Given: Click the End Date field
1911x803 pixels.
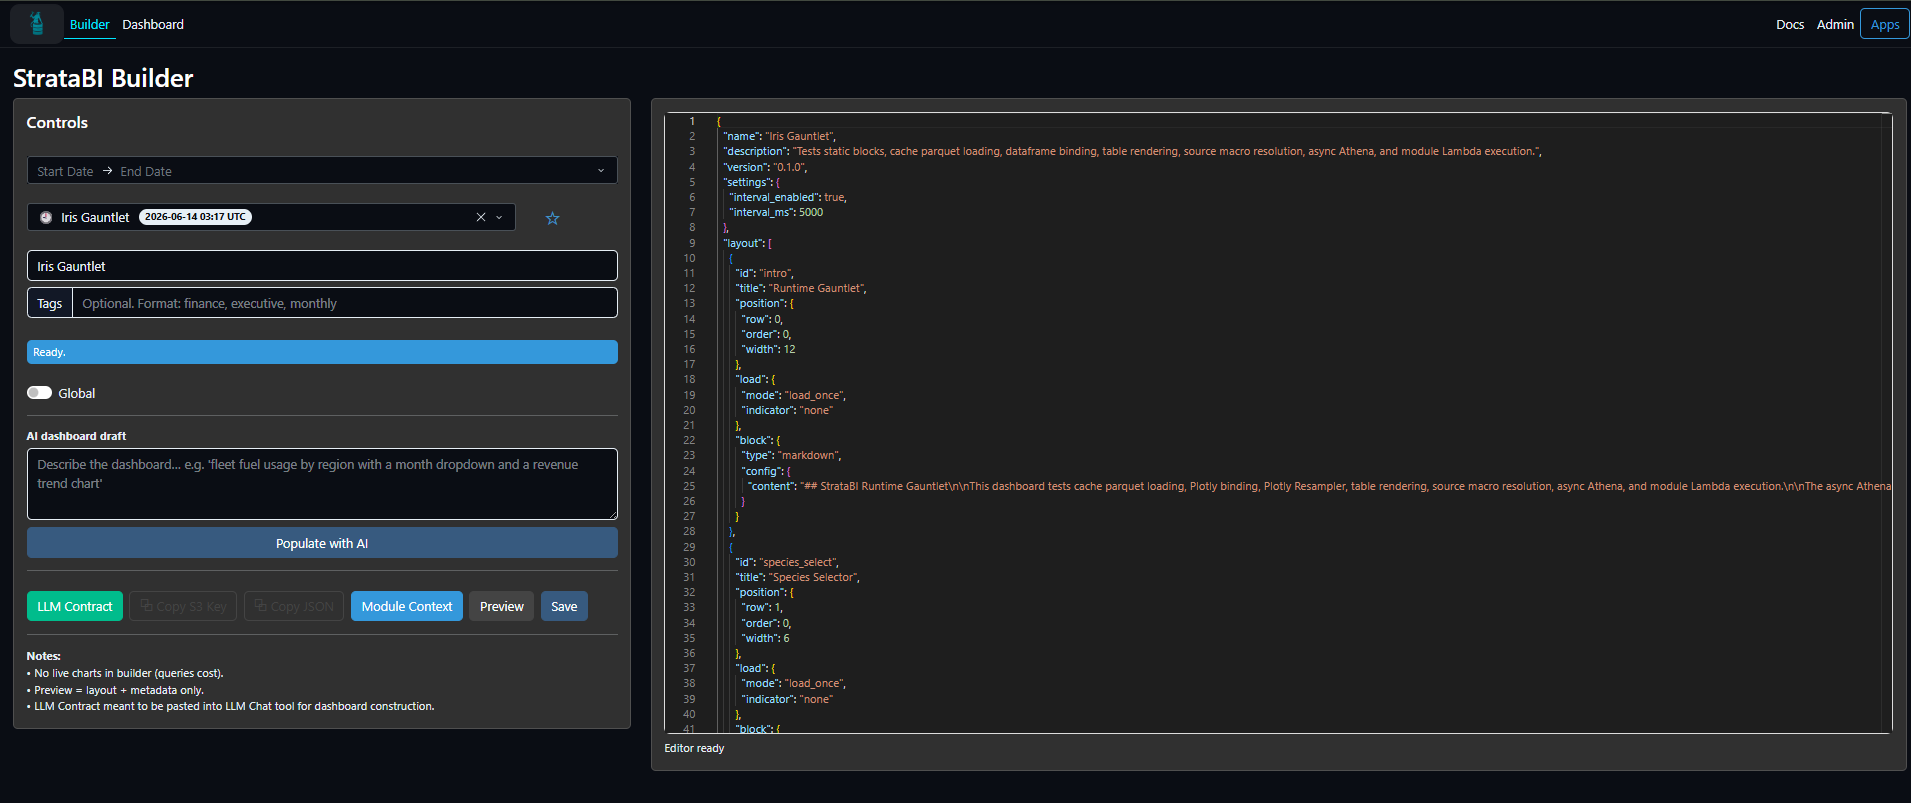Looking at the screenshot, I should click(146, 171).
